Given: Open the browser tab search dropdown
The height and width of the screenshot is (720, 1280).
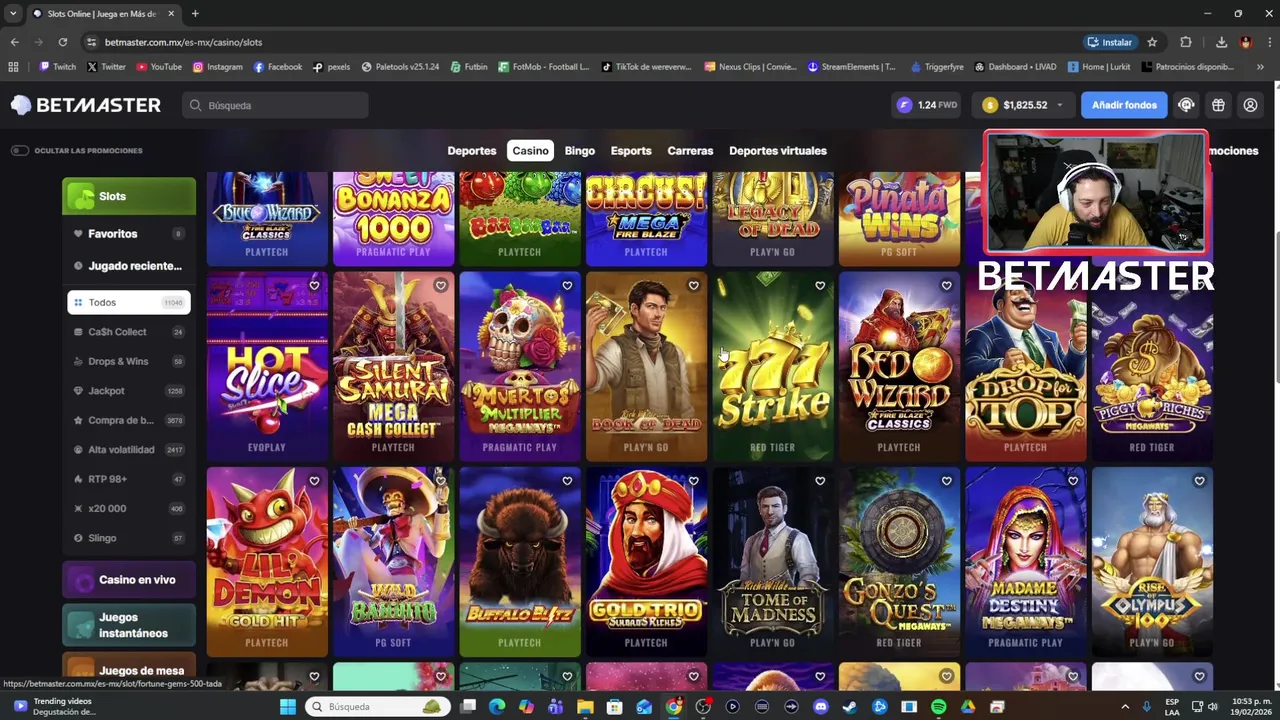Looking at the screenshot, I should 13,13.
